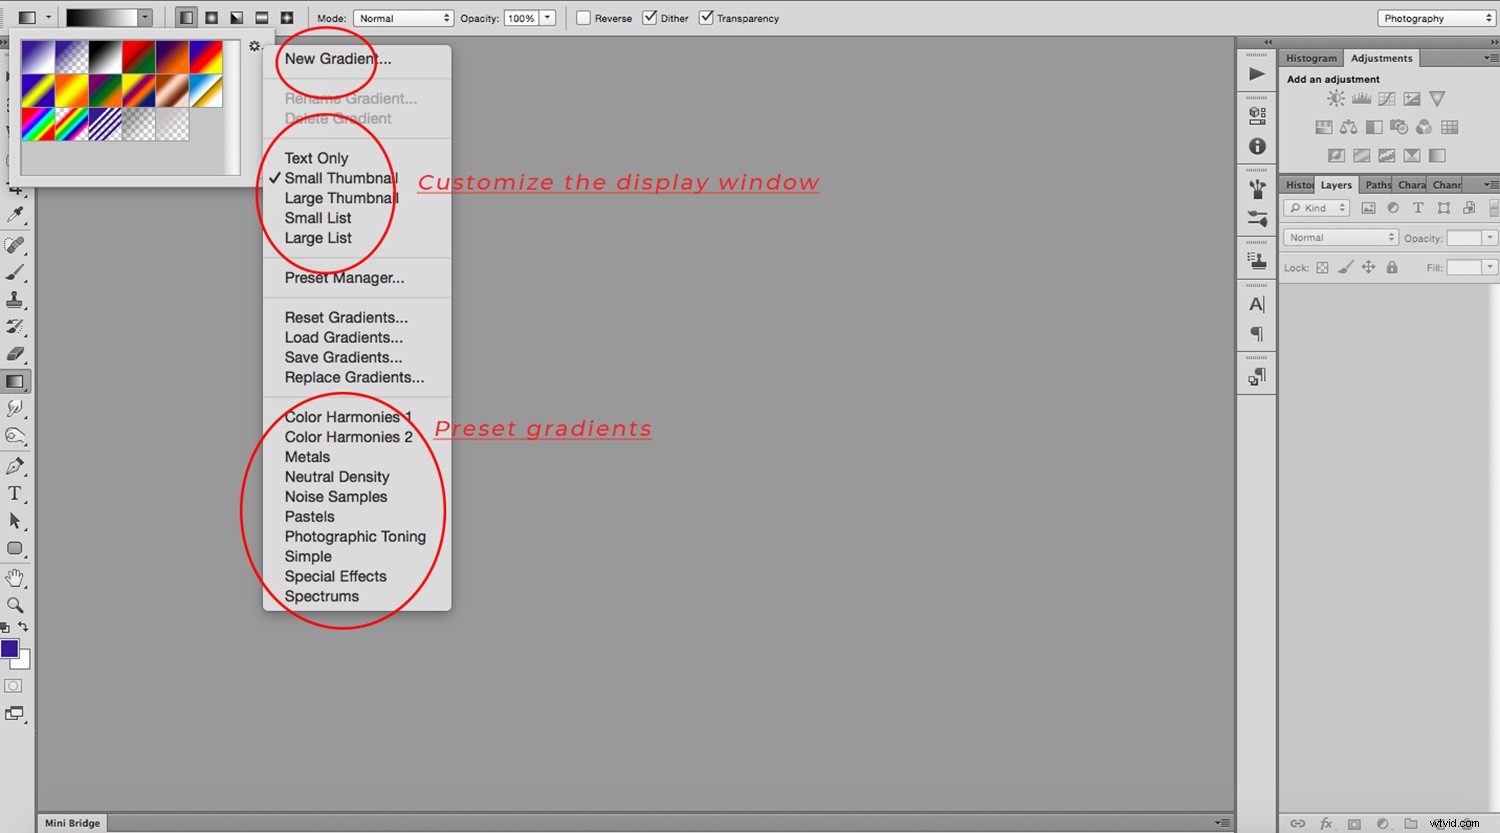Open the Layers panel Fill dropdown

pos(1490,267)
